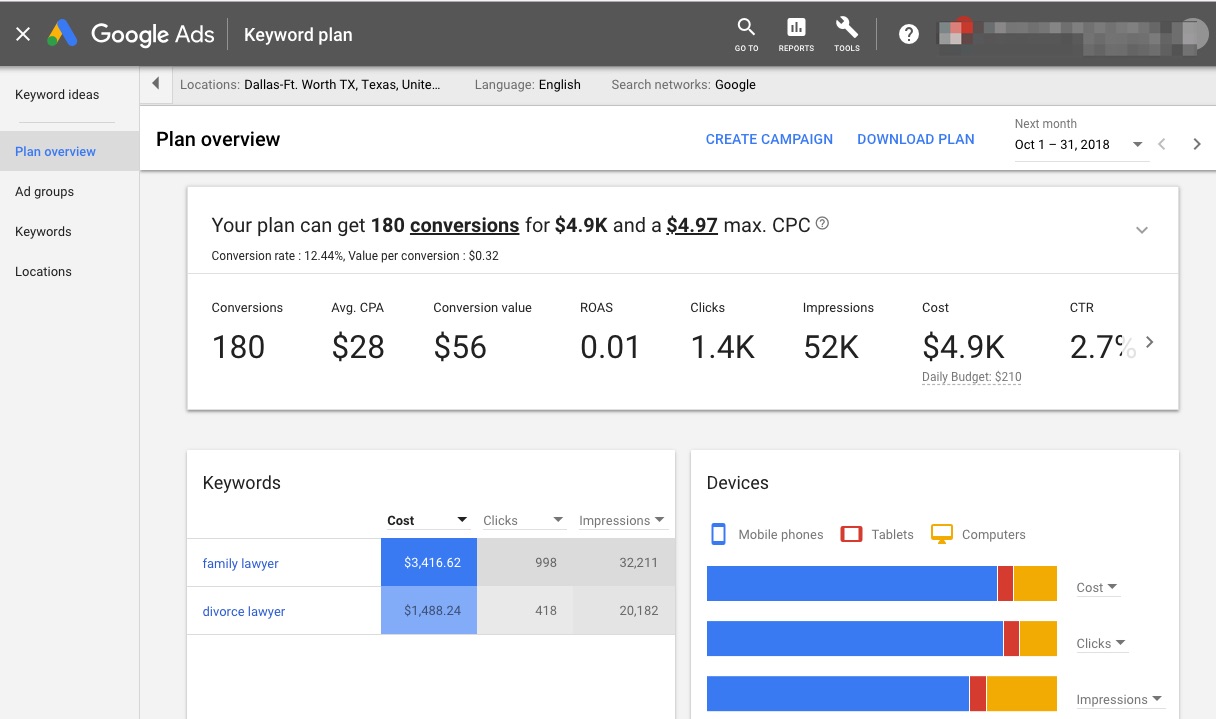
Task: Select the Tablets device icon
Action: coord(853,534)
